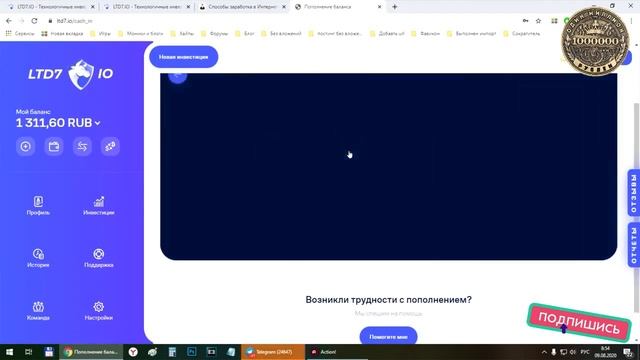Click the browser back arrow
The image size is (640, 360).
pos(9,21)
